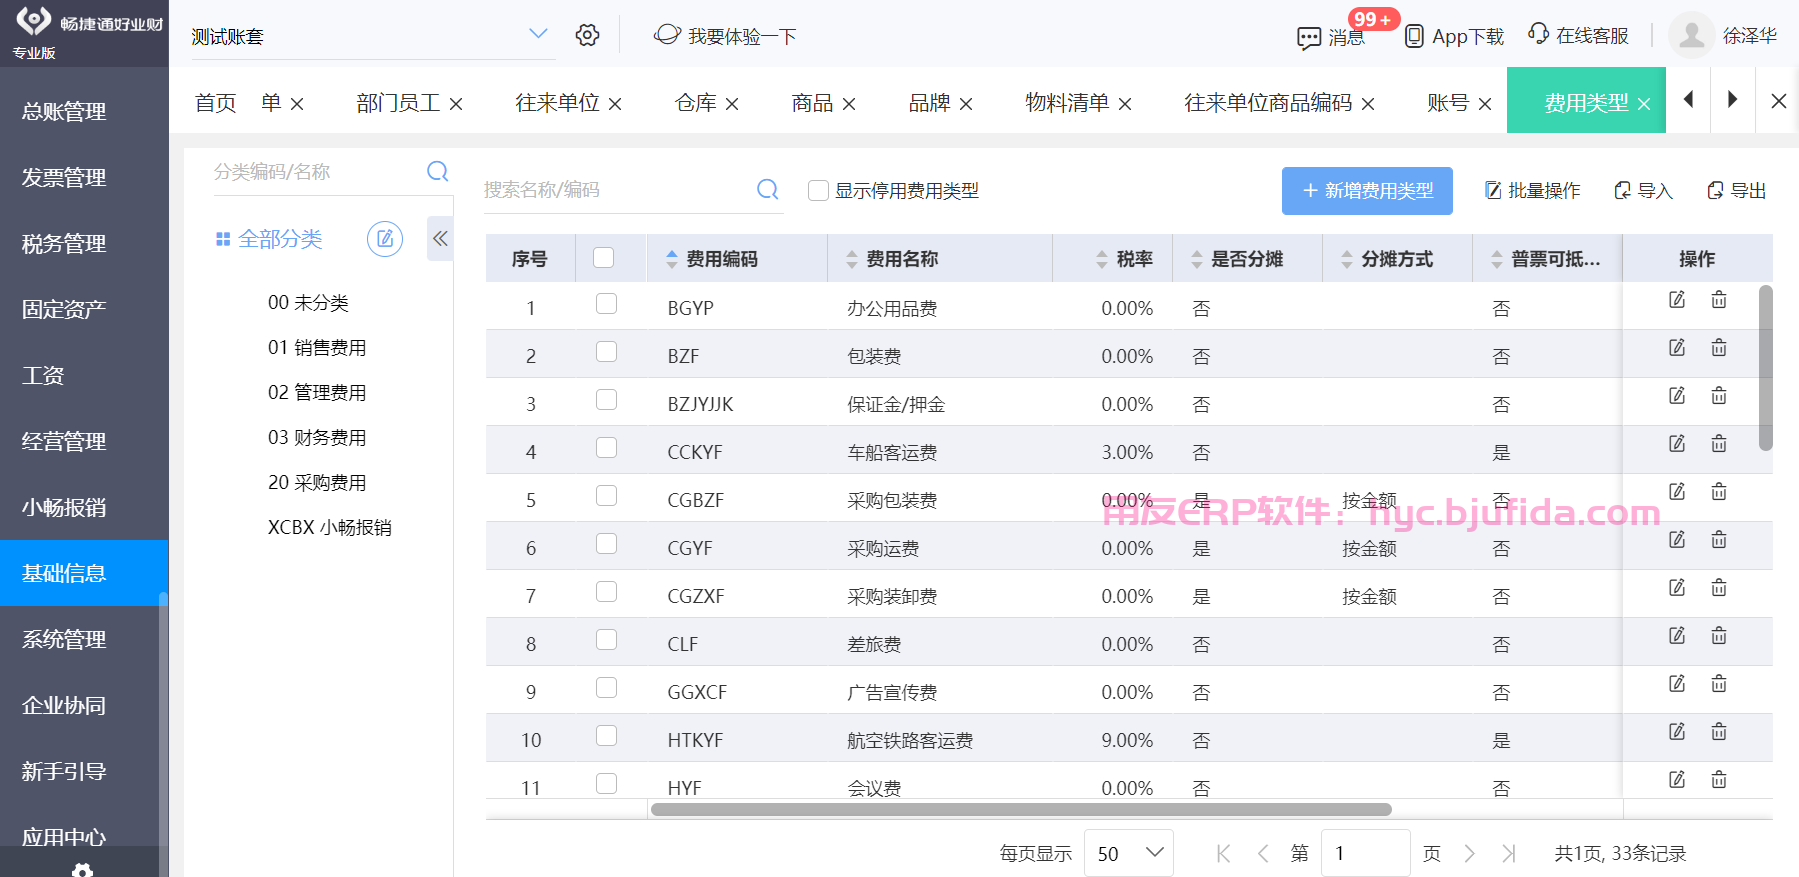Focus the 搜索名称/编码 search field
The image size is (1799, 877).
[x=615, y=190]
